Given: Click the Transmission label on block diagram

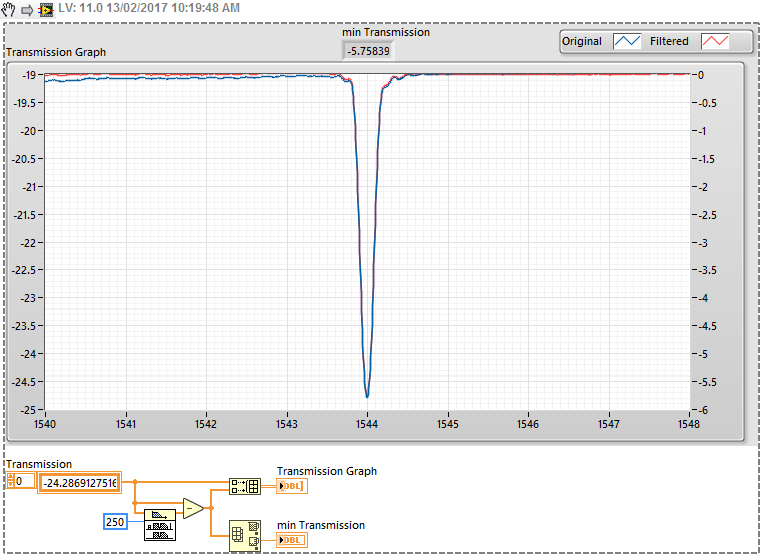Looking at the screenshot, I should pos(39,464).
